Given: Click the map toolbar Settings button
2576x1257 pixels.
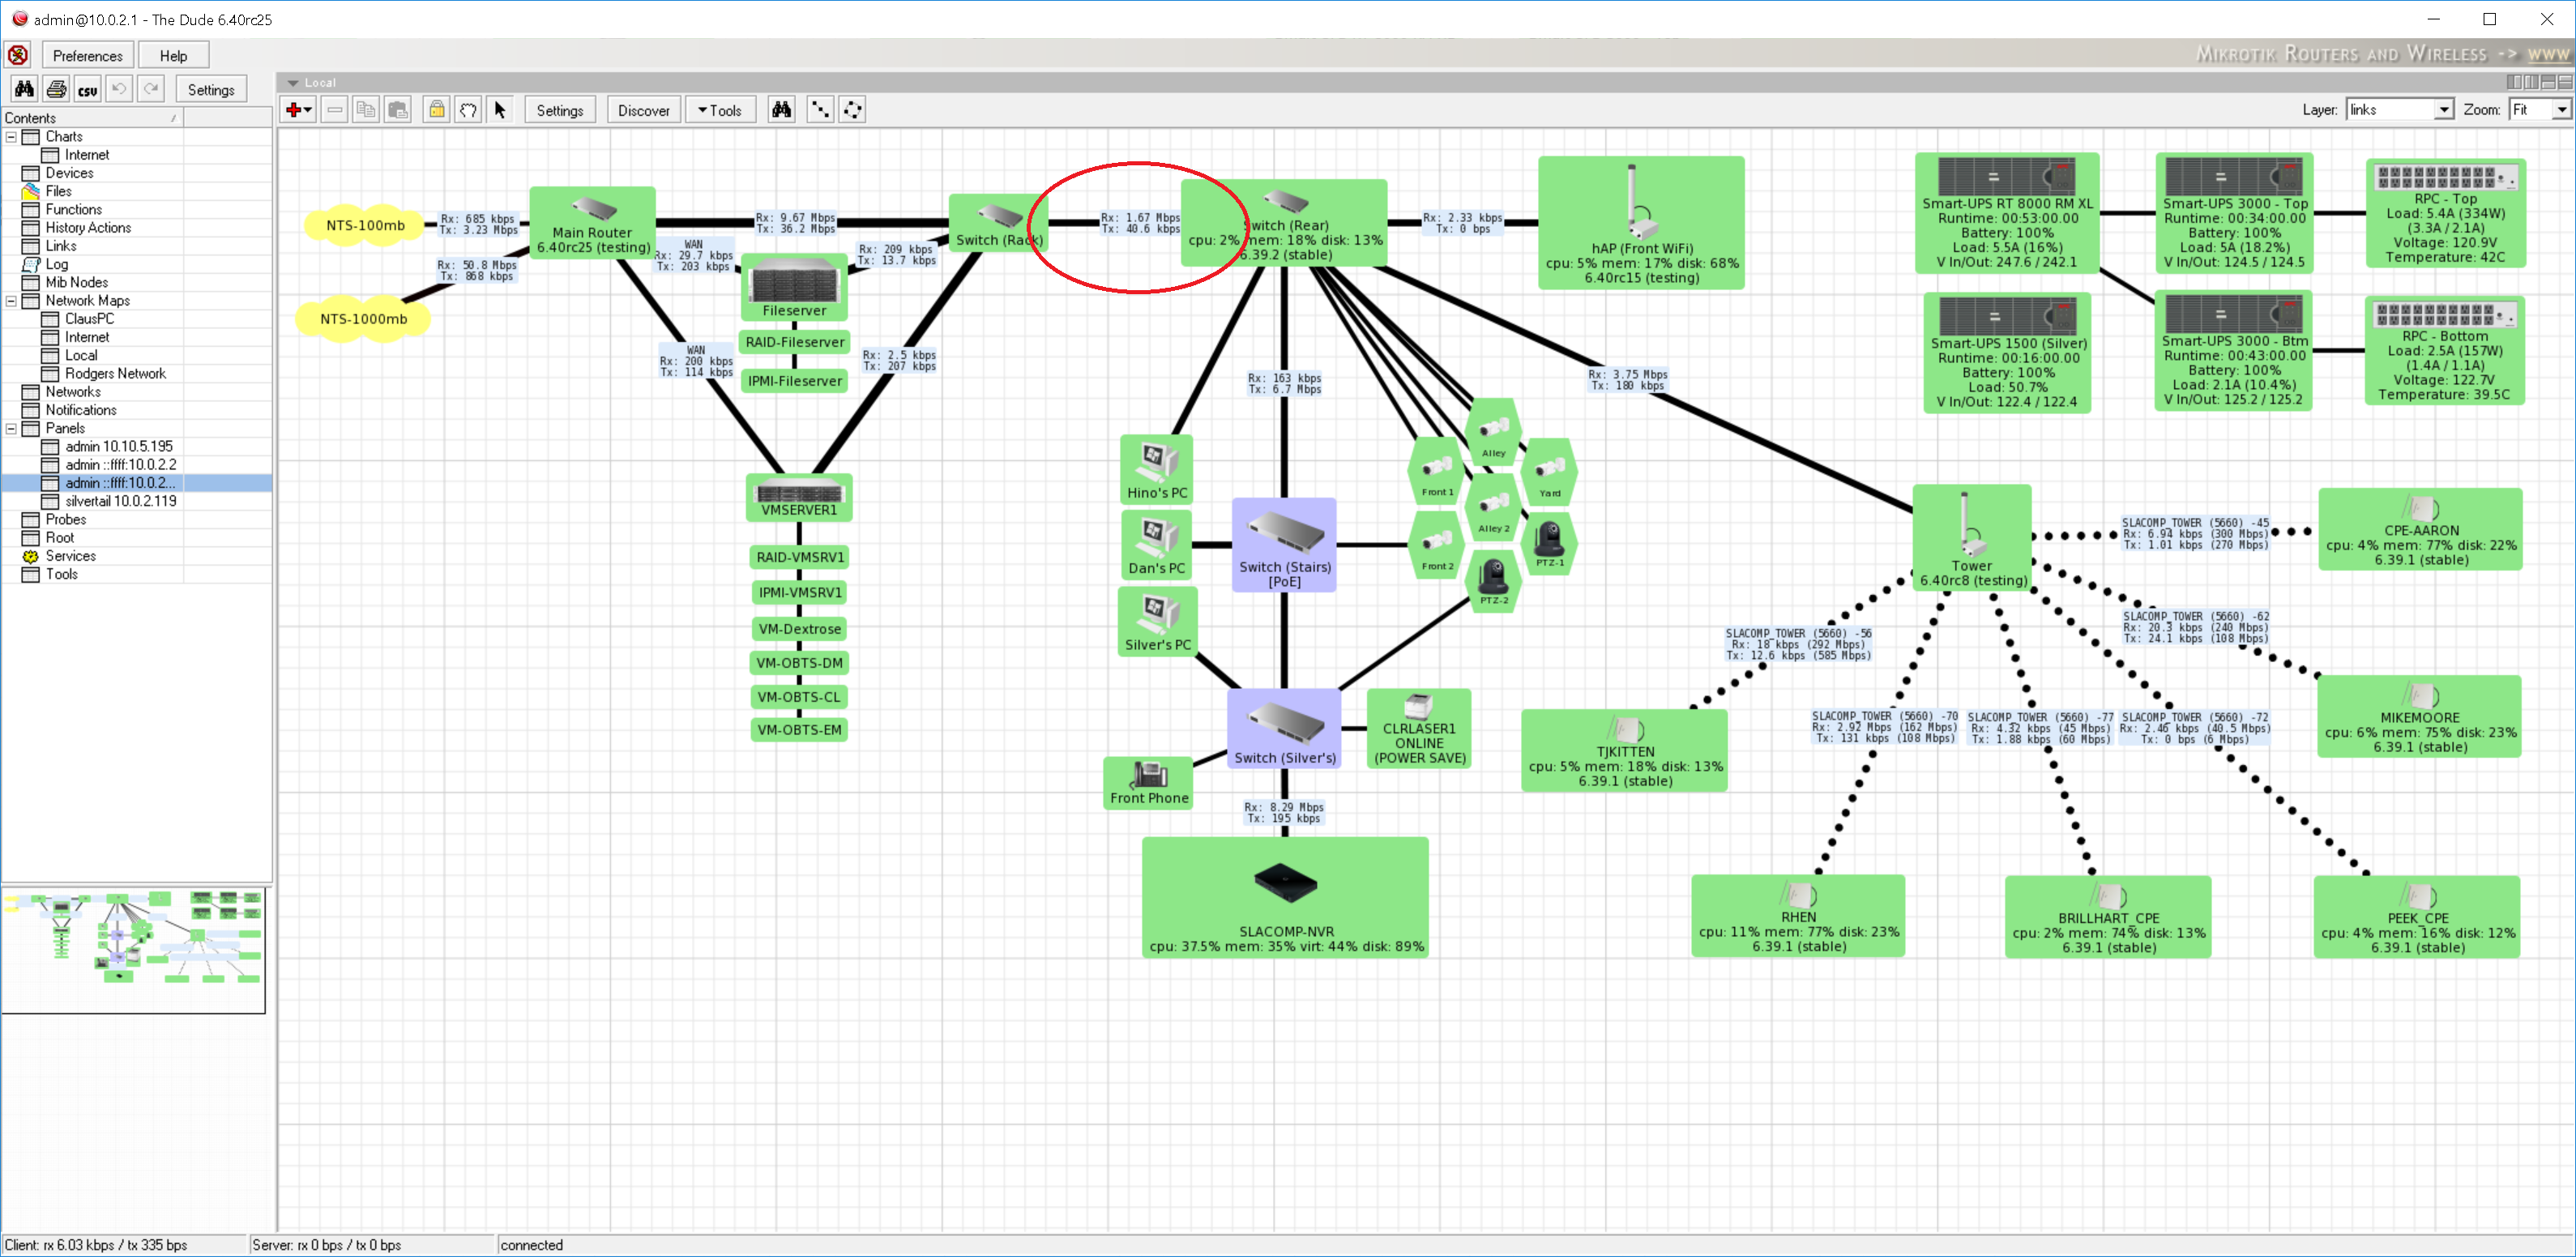Looking at the screenshot, I should point(559,110).
